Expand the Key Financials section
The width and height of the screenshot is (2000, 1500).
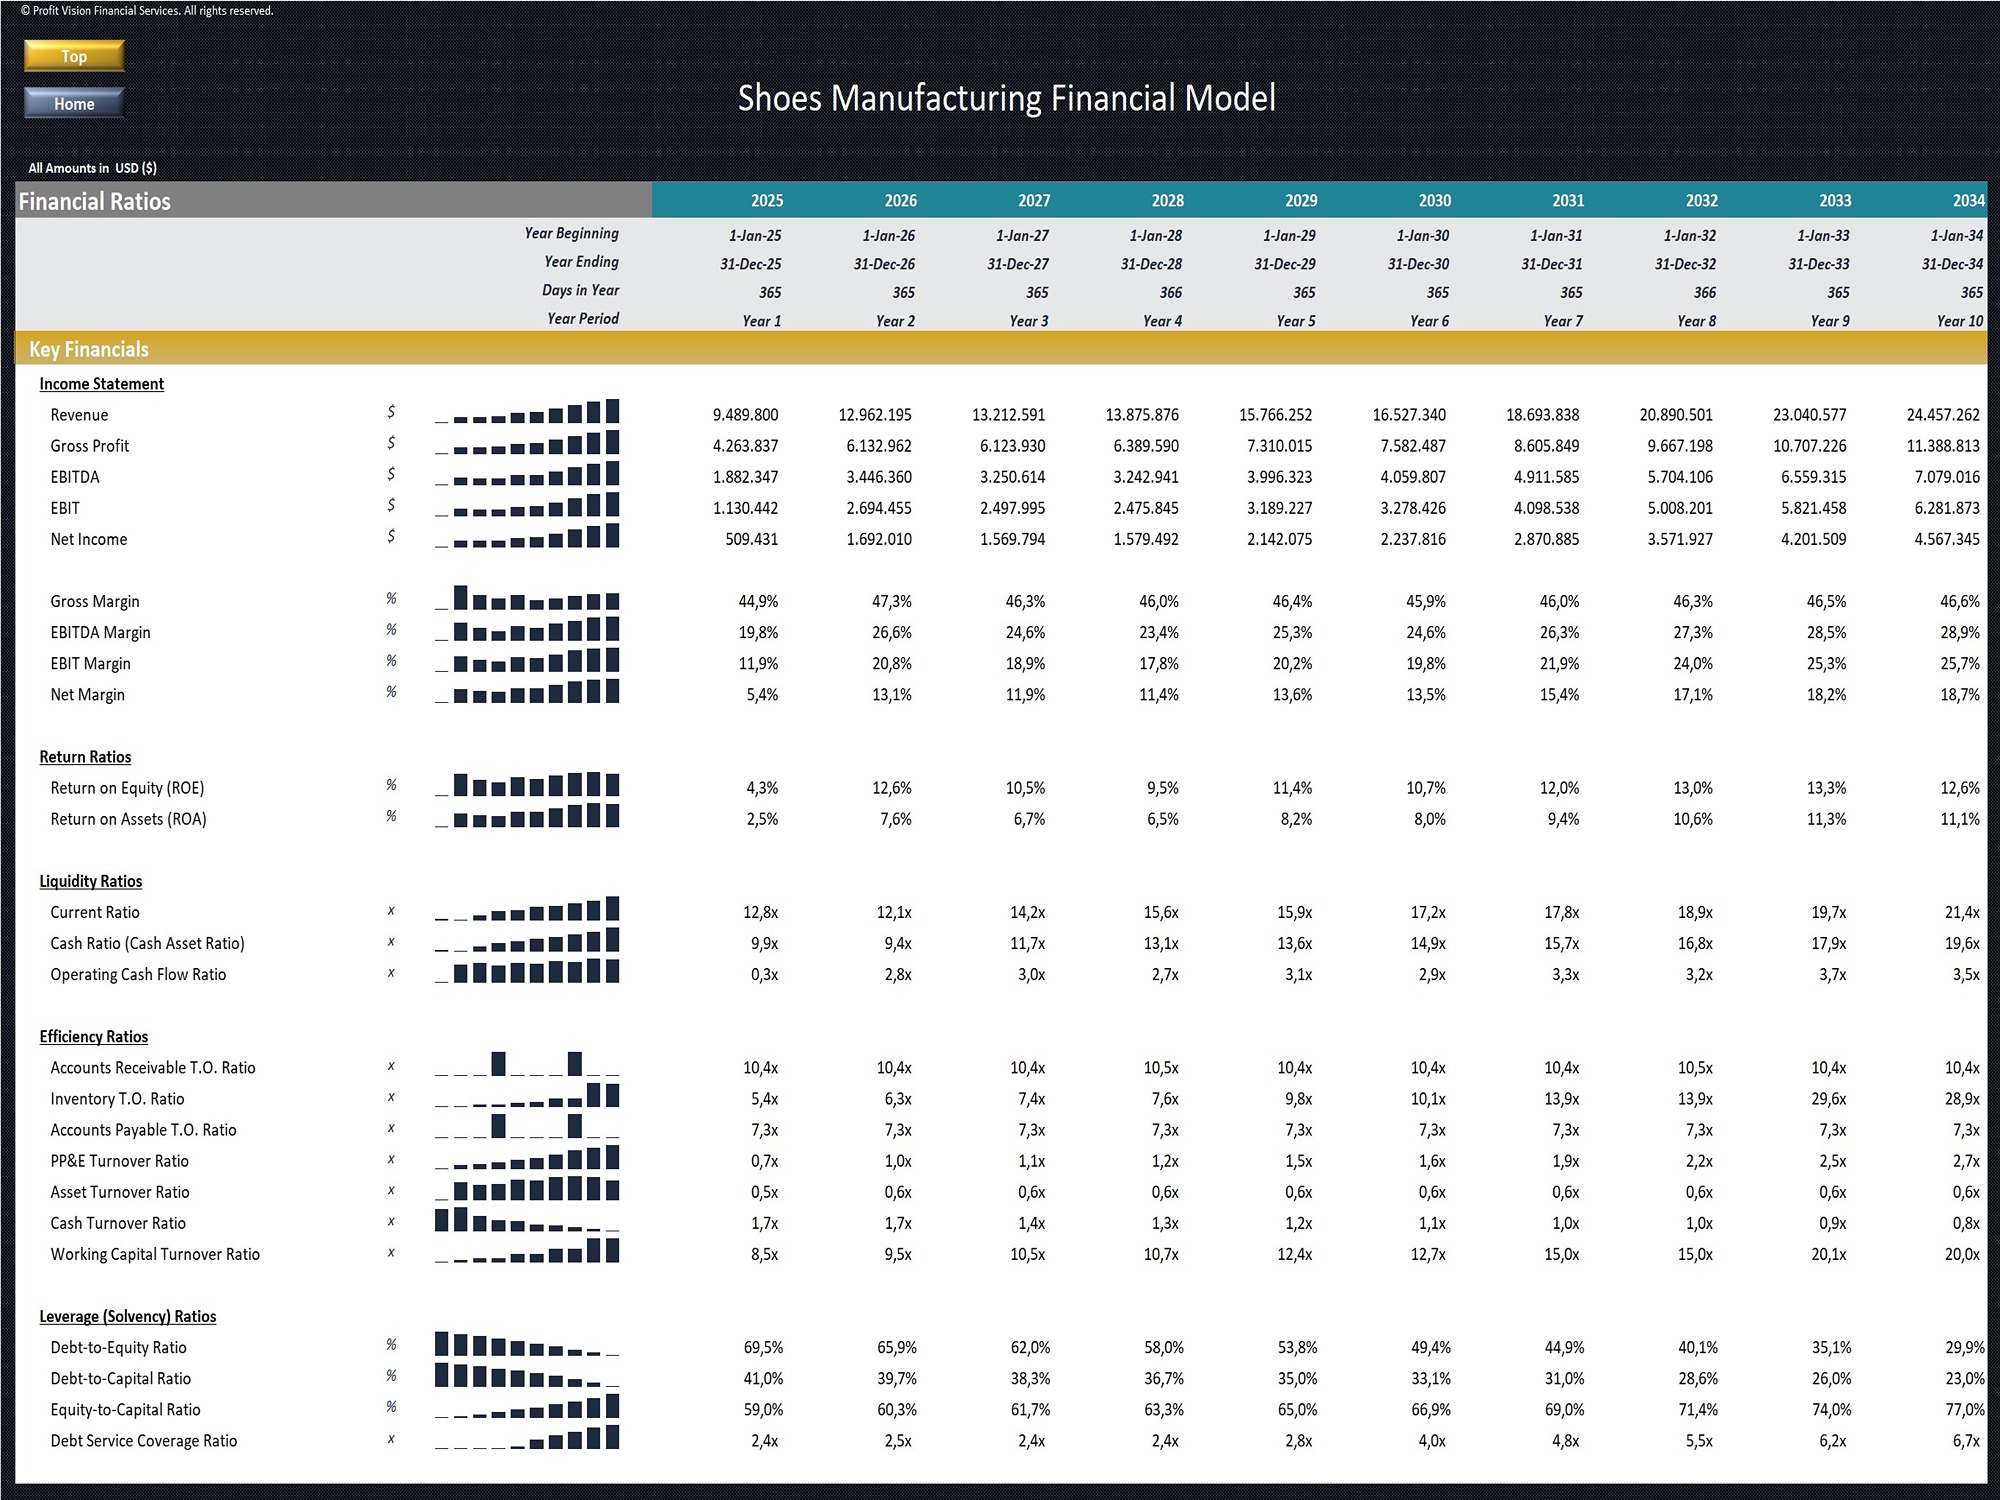point(90,349)
